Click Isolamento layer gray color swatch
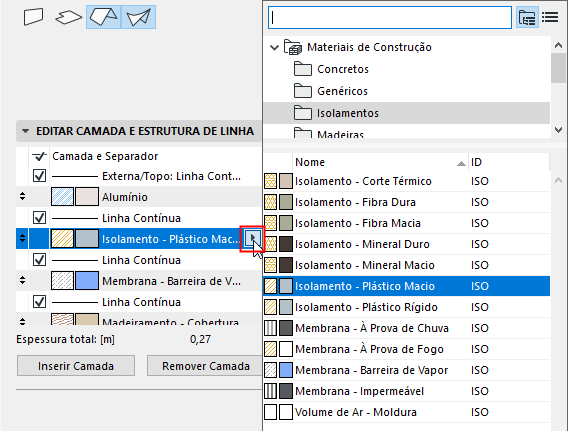The image size is (568, 431). [87, 239]
